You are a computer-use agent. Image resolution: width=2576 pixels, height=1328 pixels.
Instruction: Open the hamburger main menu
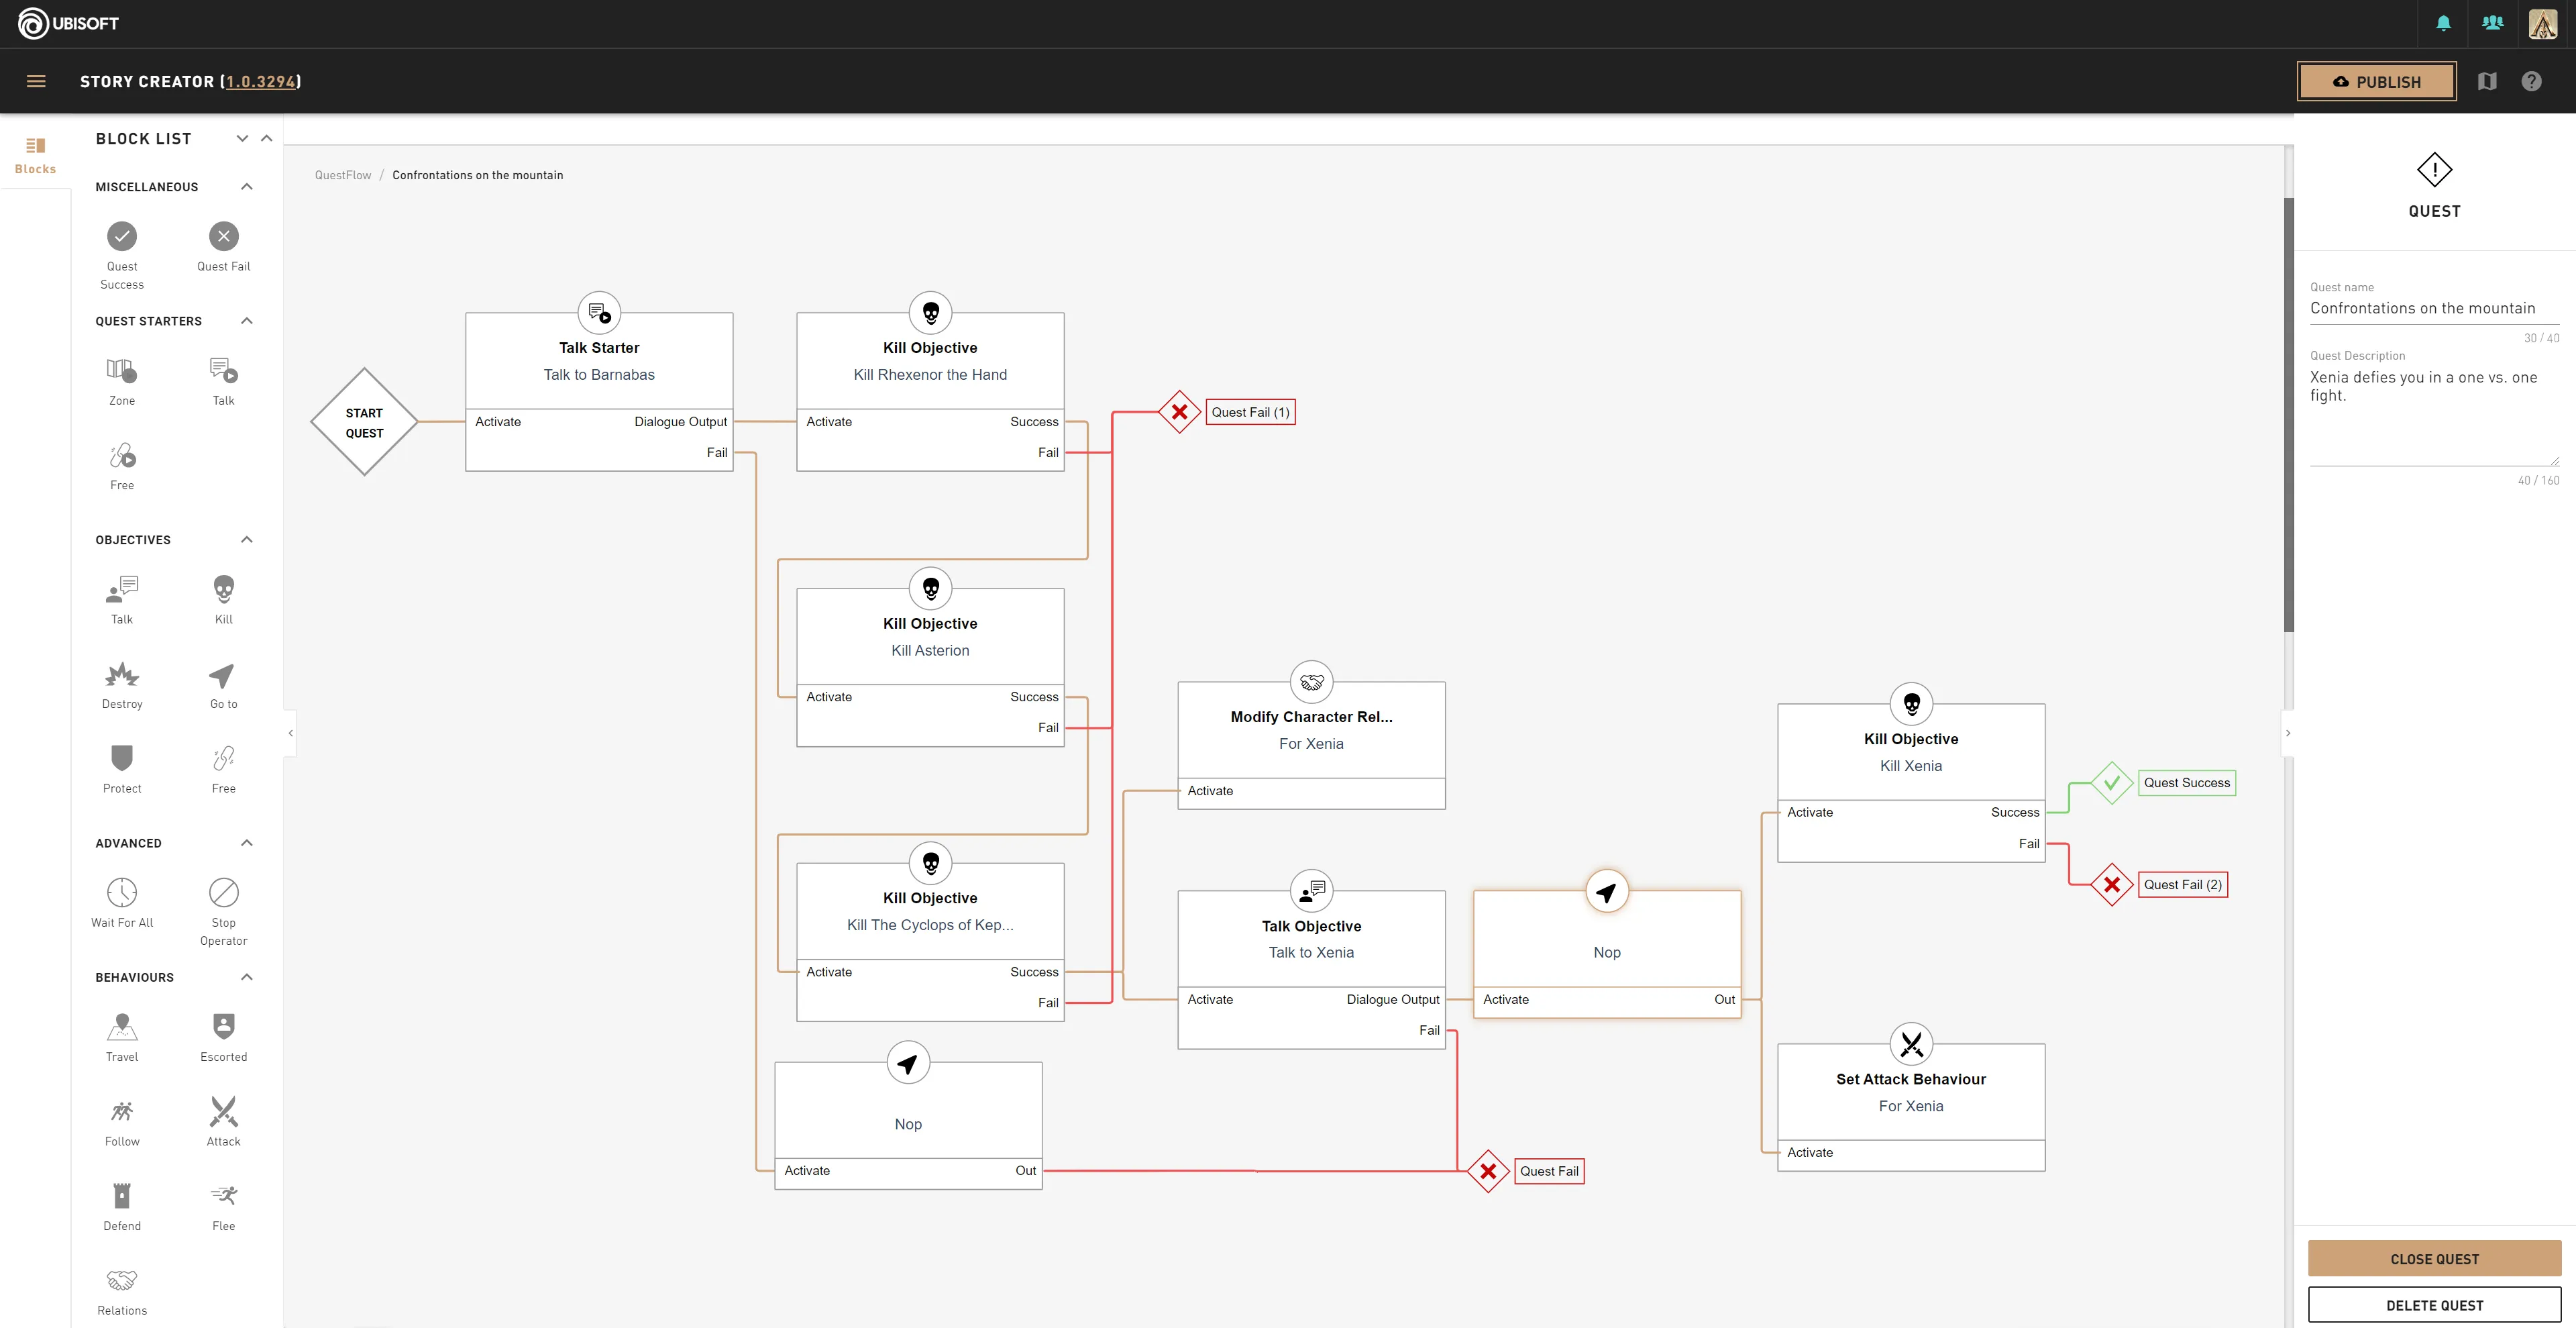pos(36,82)
